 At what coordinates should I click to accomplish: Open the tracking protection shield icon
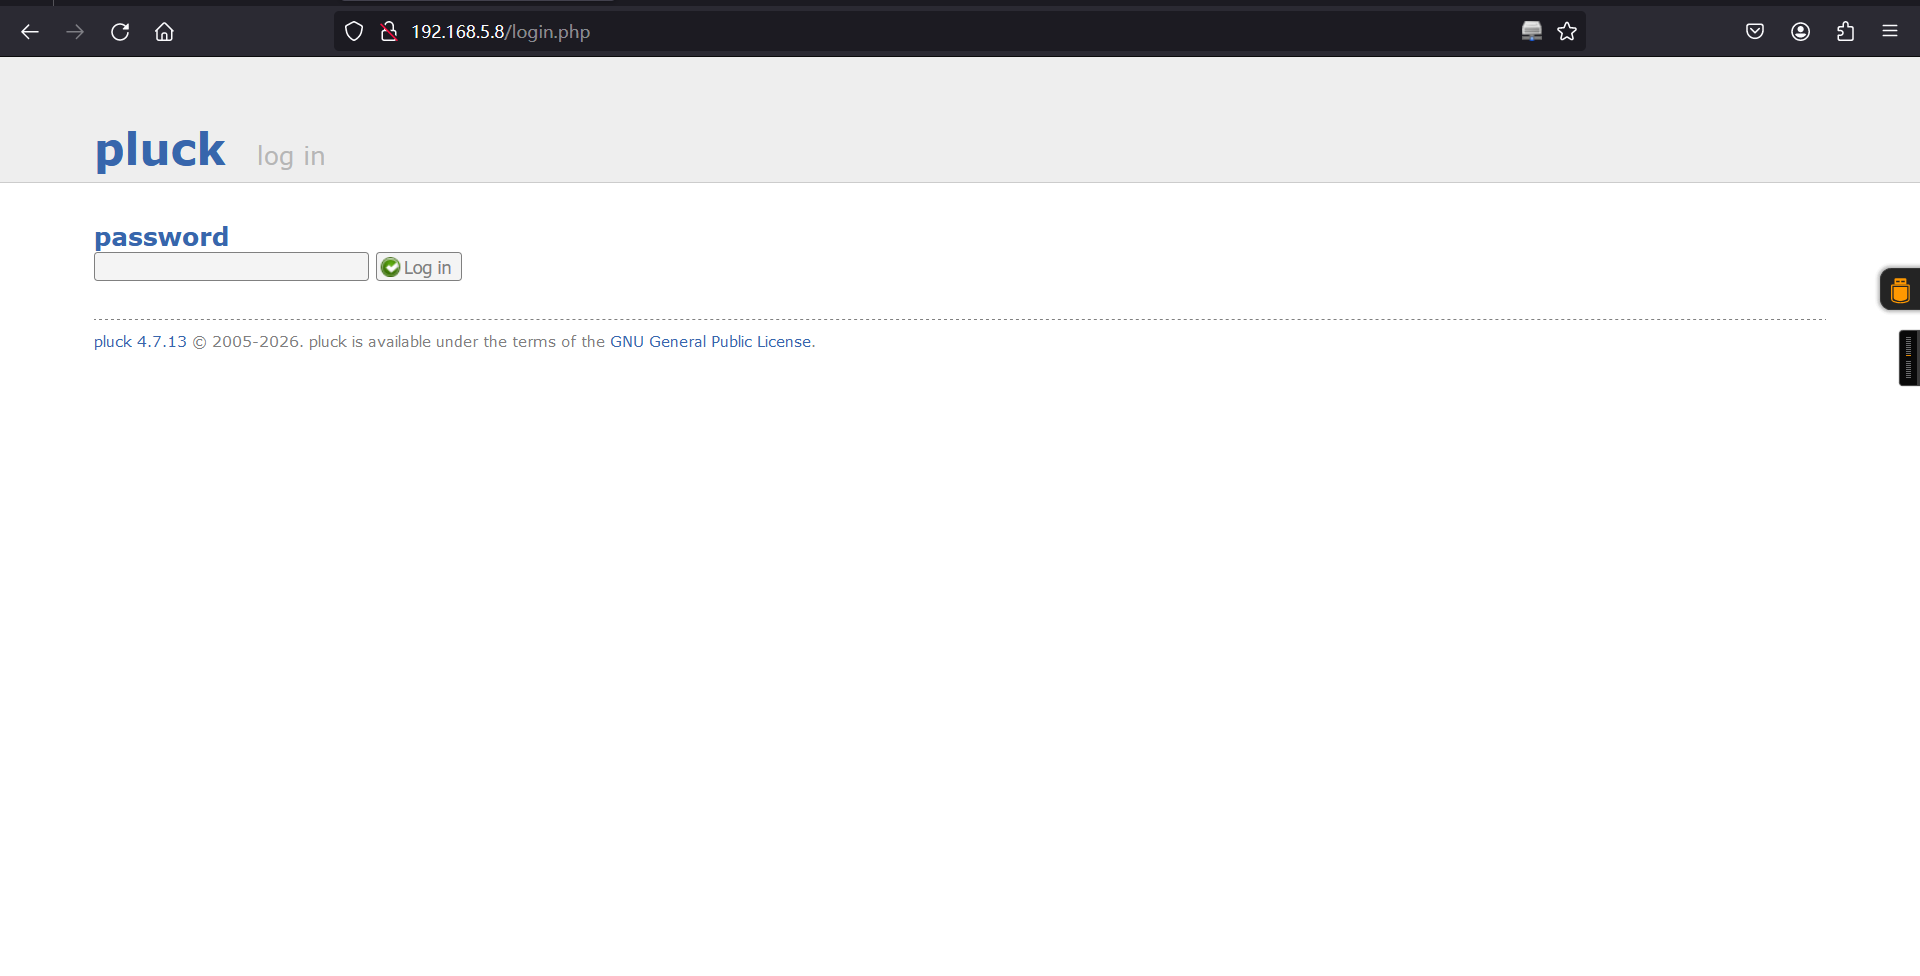click(x=354, y=32)
